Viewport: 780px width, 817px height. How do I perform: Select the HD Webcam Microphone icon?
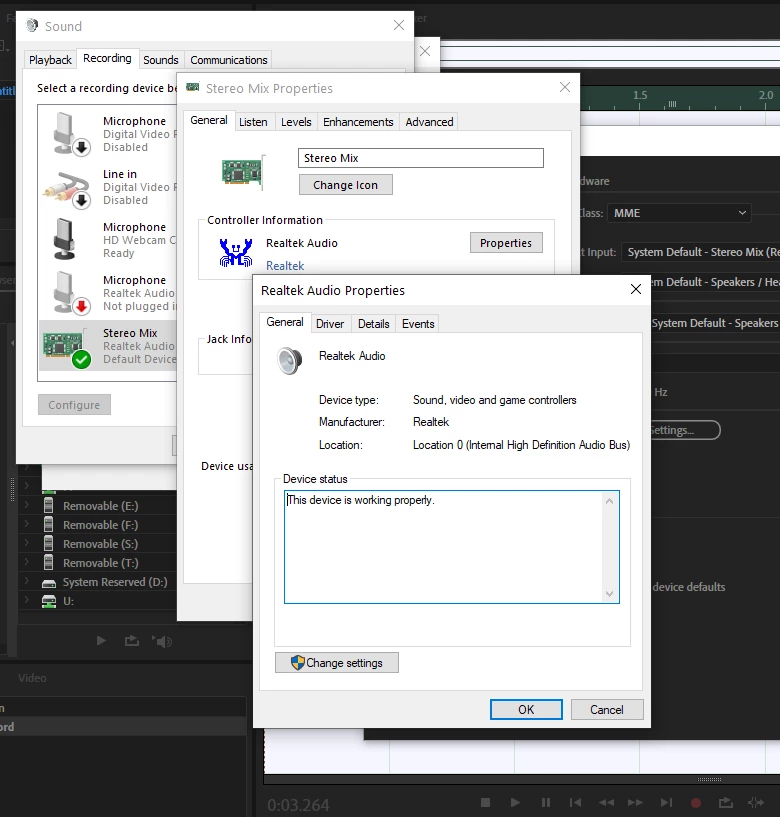pyautogui.click(x=65, y=239)
